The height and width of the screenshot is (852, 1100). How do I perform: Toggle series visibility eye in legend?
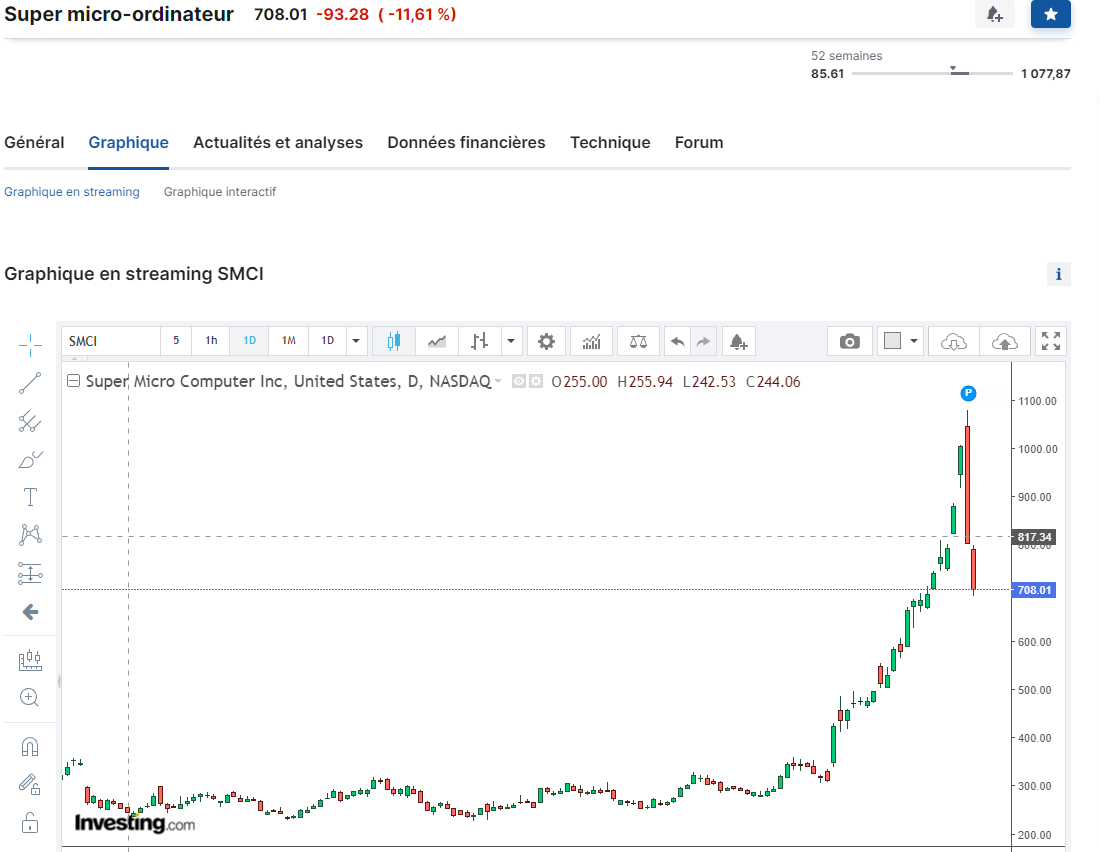[518, 381]
